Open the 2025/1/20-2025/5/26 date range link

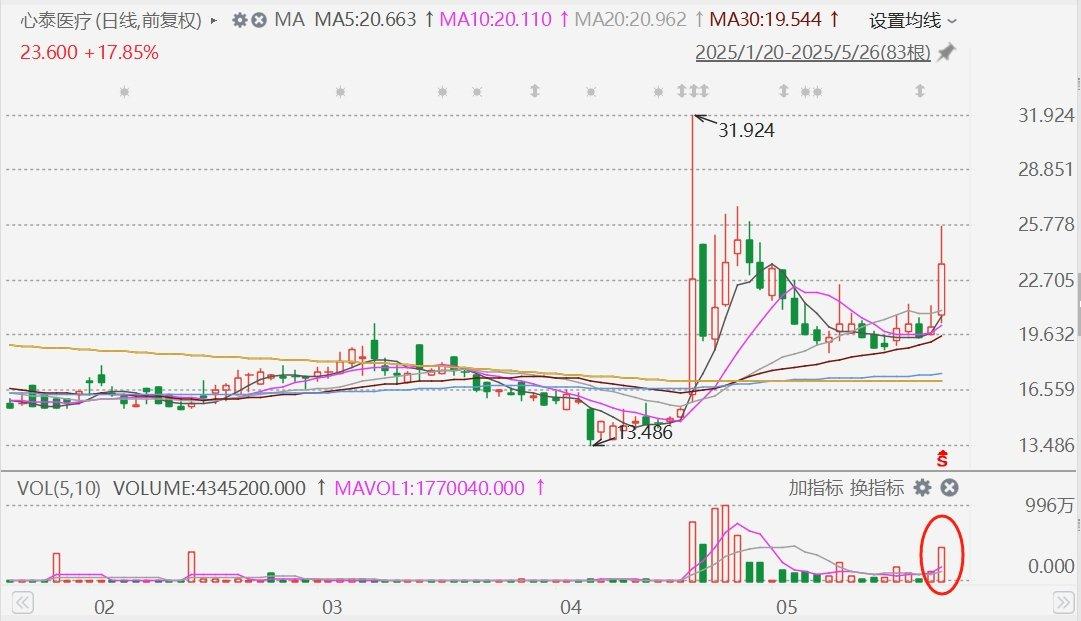pos(814,52)
